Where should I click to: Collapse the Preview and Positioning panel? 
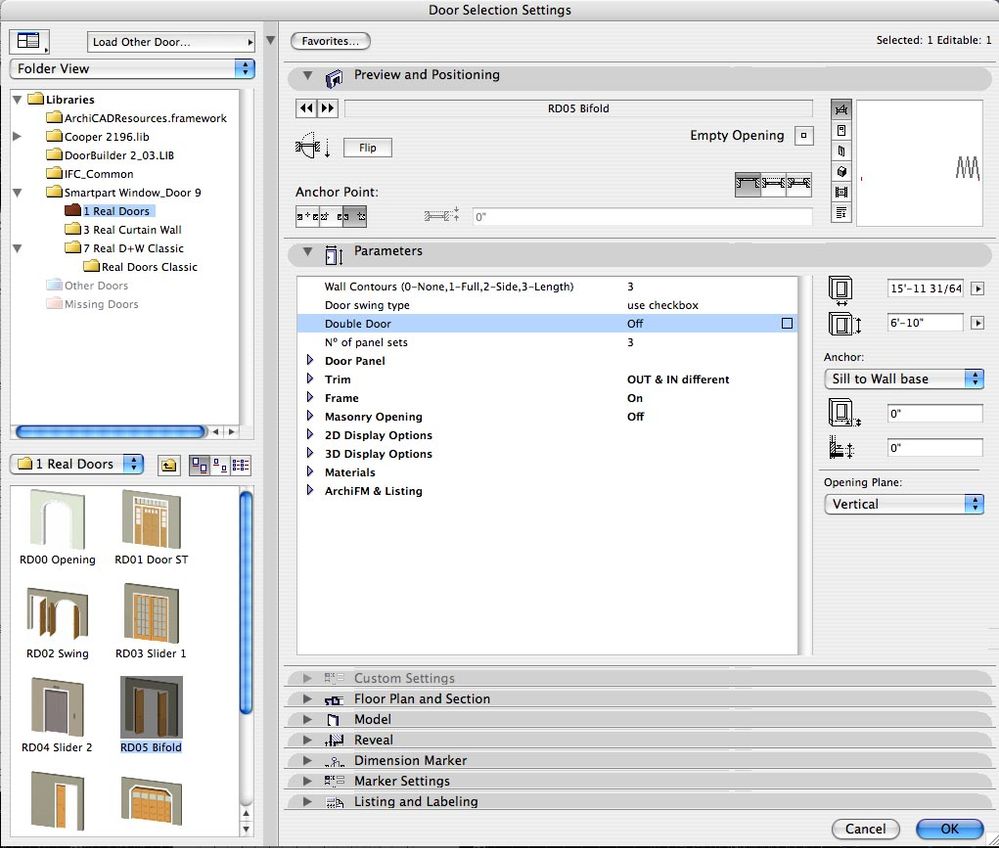click(308, 76)
